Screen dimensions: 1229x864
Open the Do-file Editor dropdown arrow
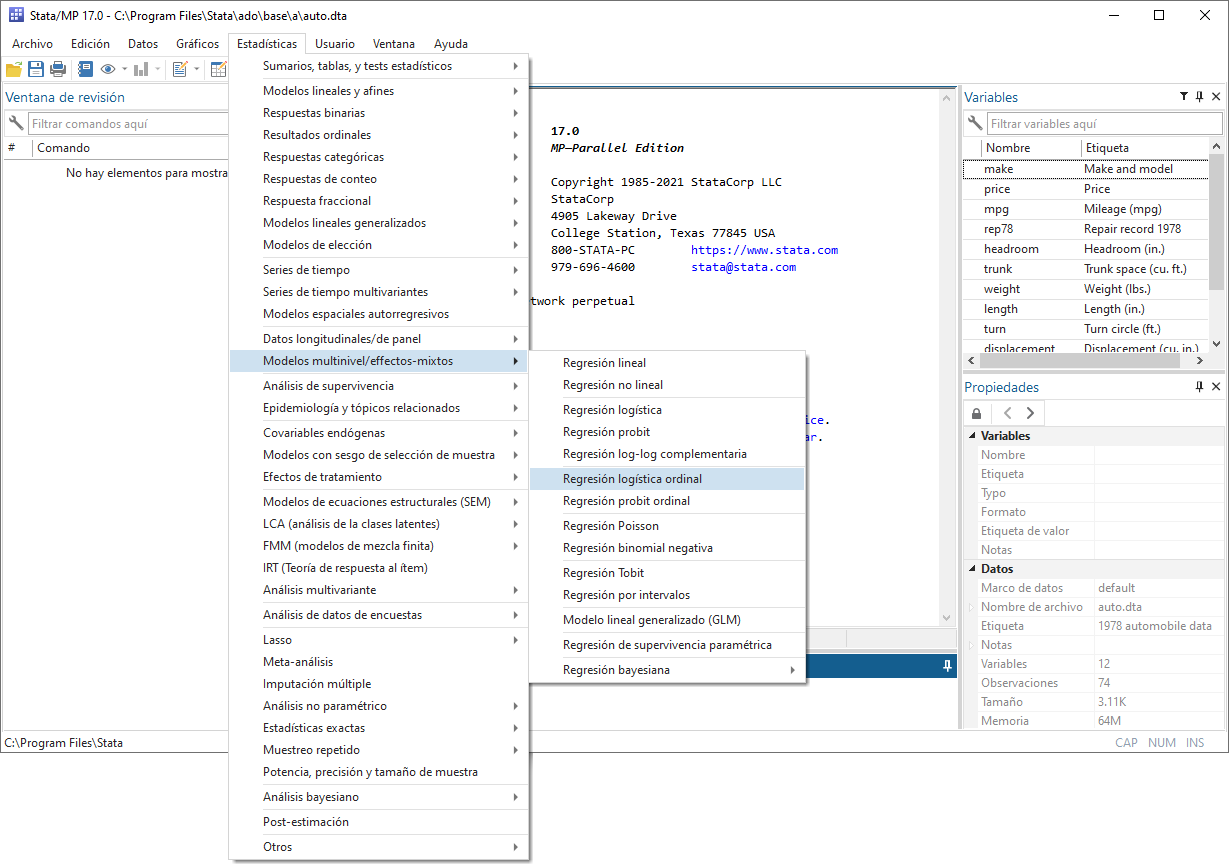196,69
